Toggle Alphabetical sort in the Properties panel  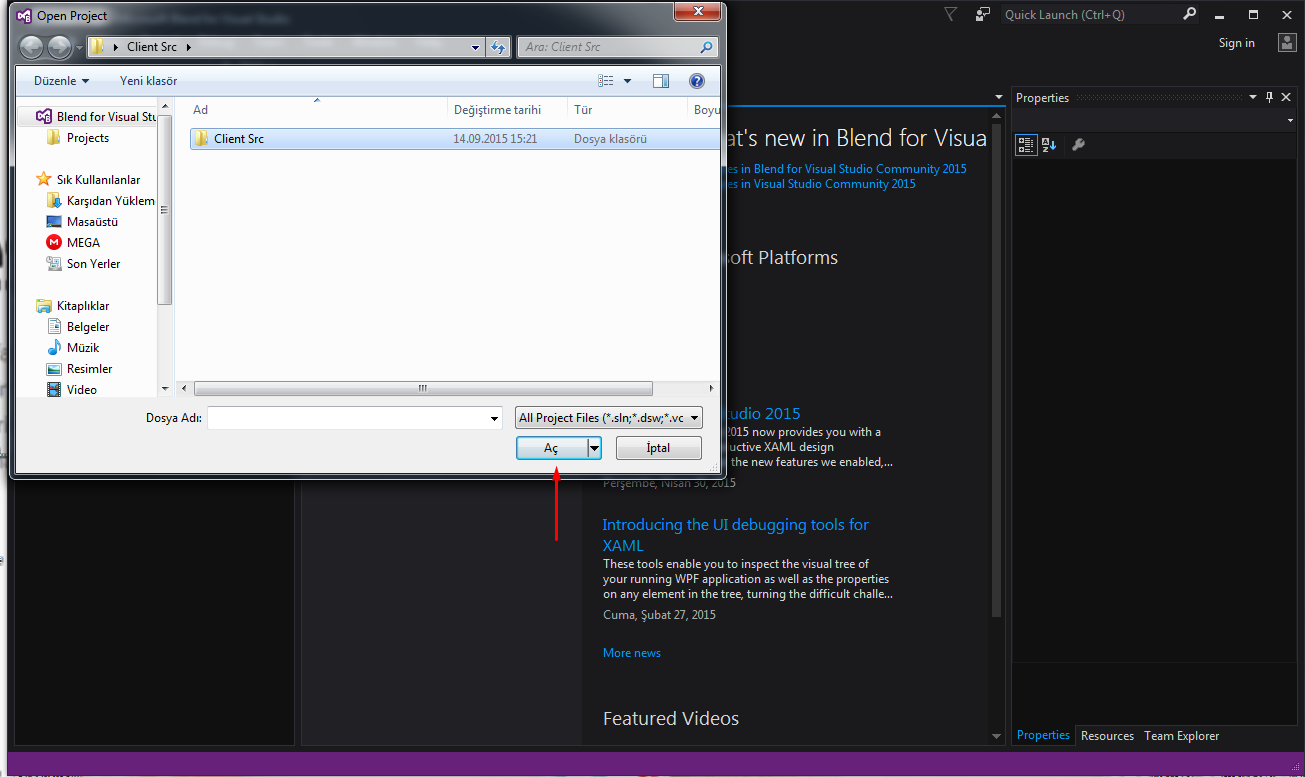pos(1049,144)
